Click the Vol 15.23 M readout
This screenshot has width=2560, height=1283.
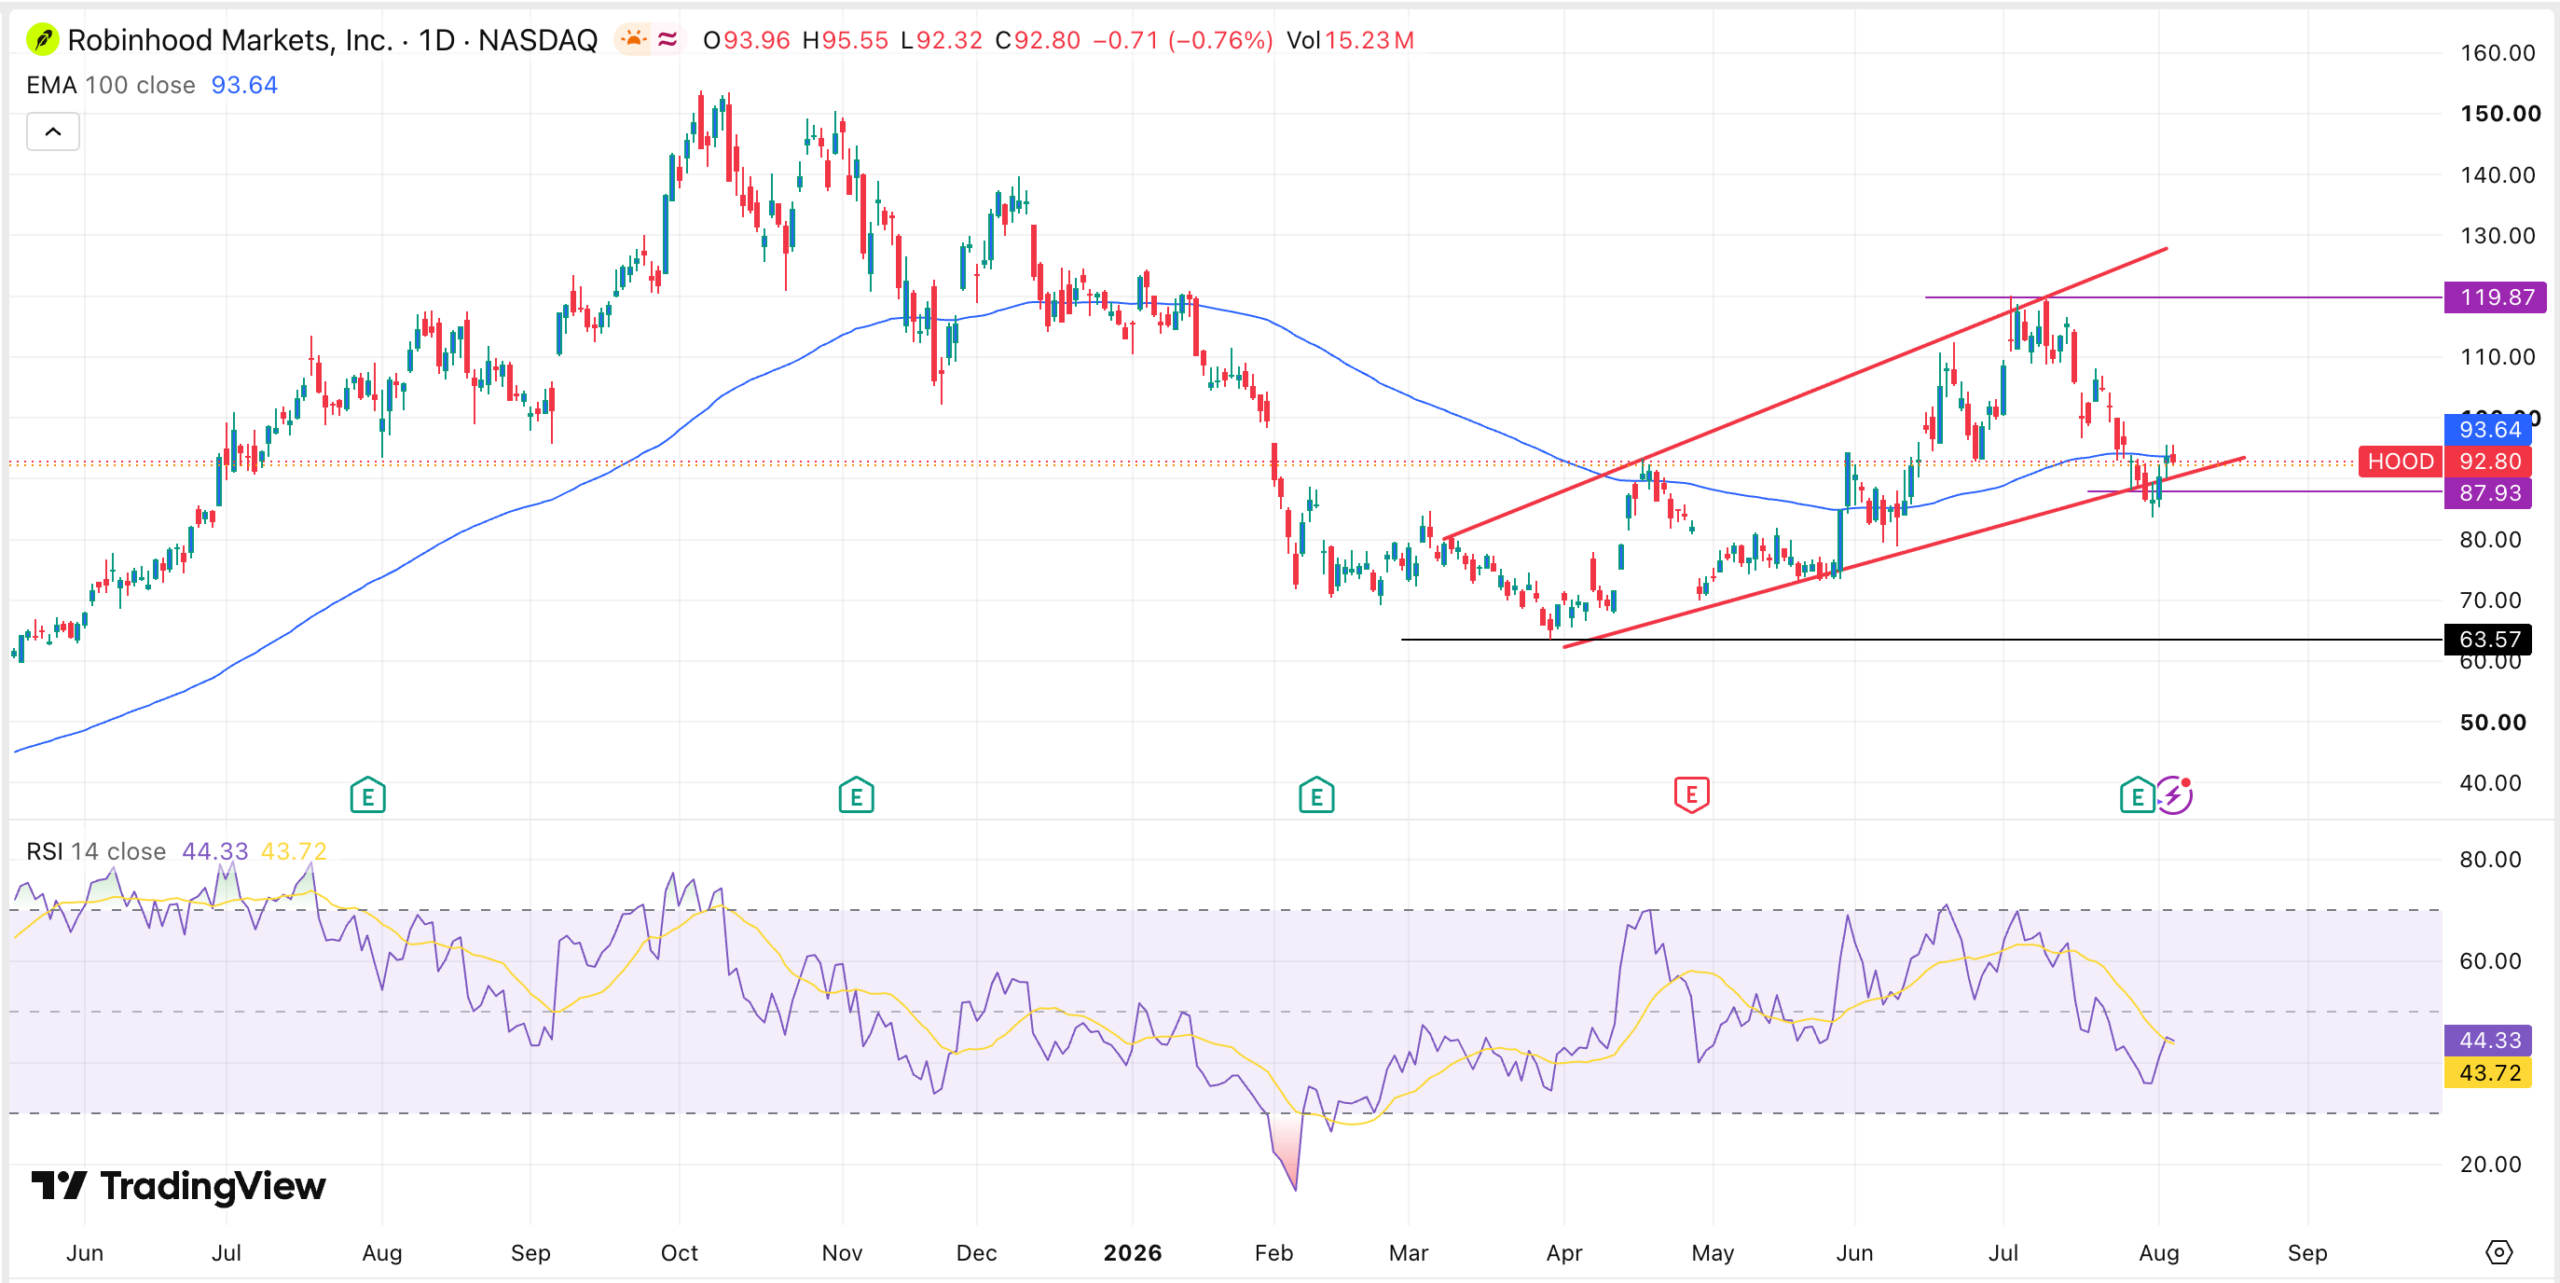click(x=1350, y=40)
